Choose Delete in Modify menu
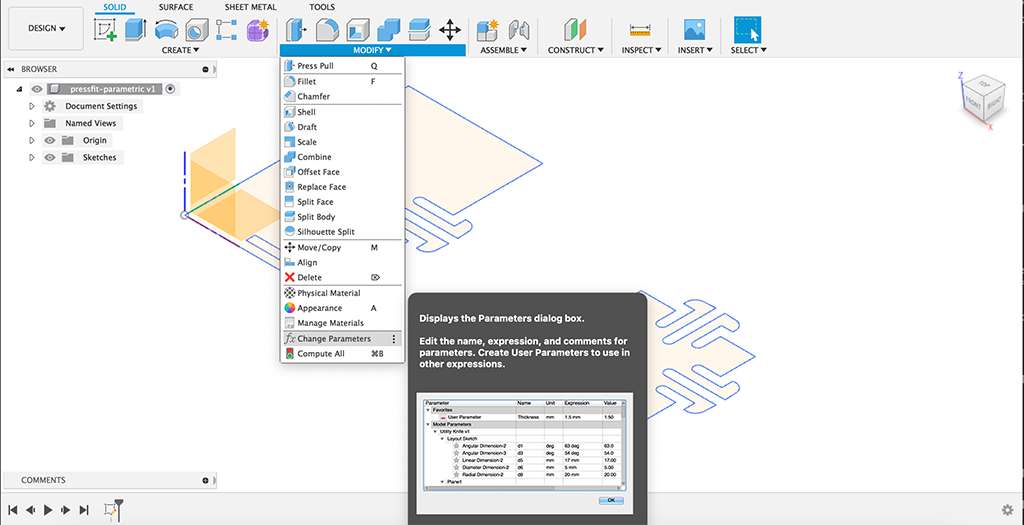The image size is (1024, 525). [341, 278]
